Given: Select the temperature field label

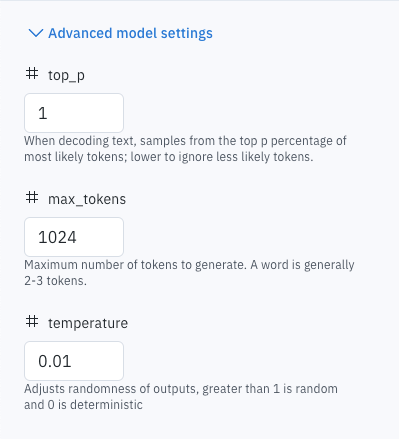Looking at the screenshot, I should point(88,323).
